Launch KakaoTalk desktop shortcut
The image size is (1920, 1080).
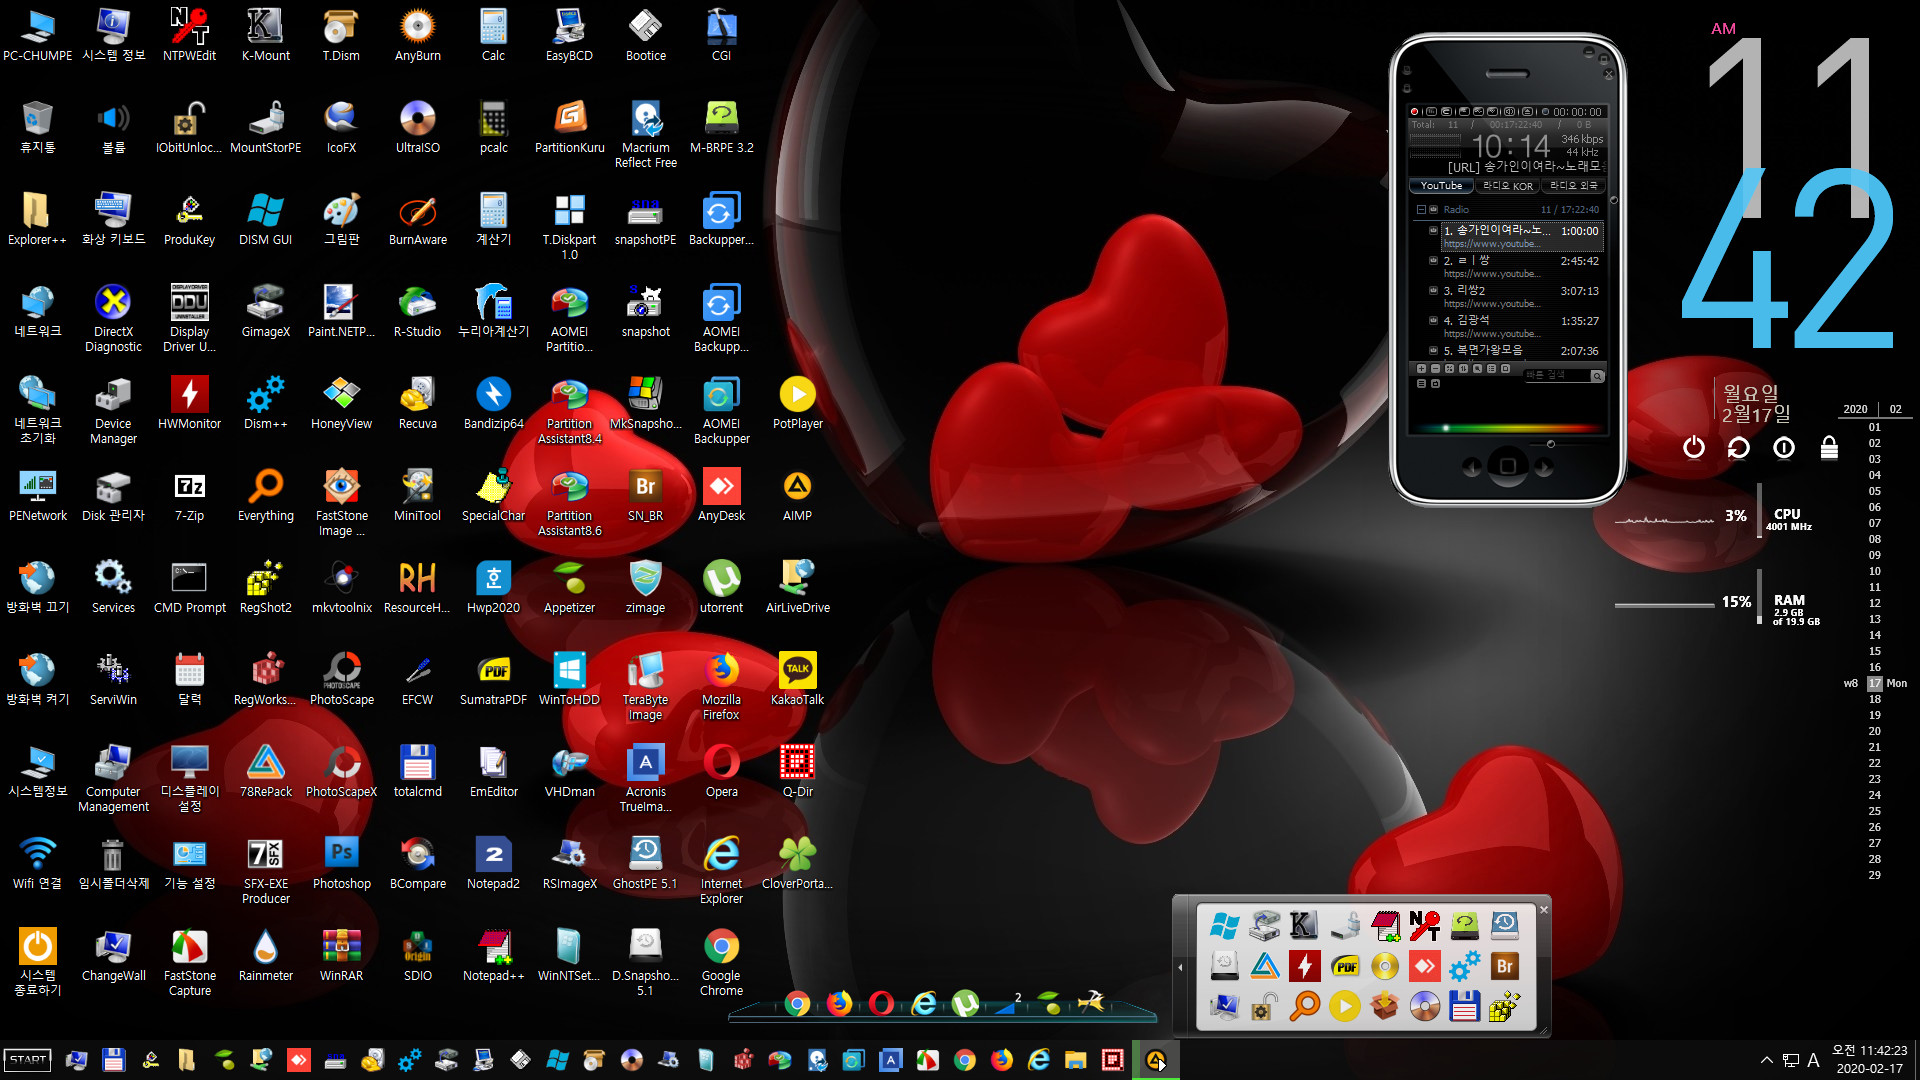(x=797, y=679)
